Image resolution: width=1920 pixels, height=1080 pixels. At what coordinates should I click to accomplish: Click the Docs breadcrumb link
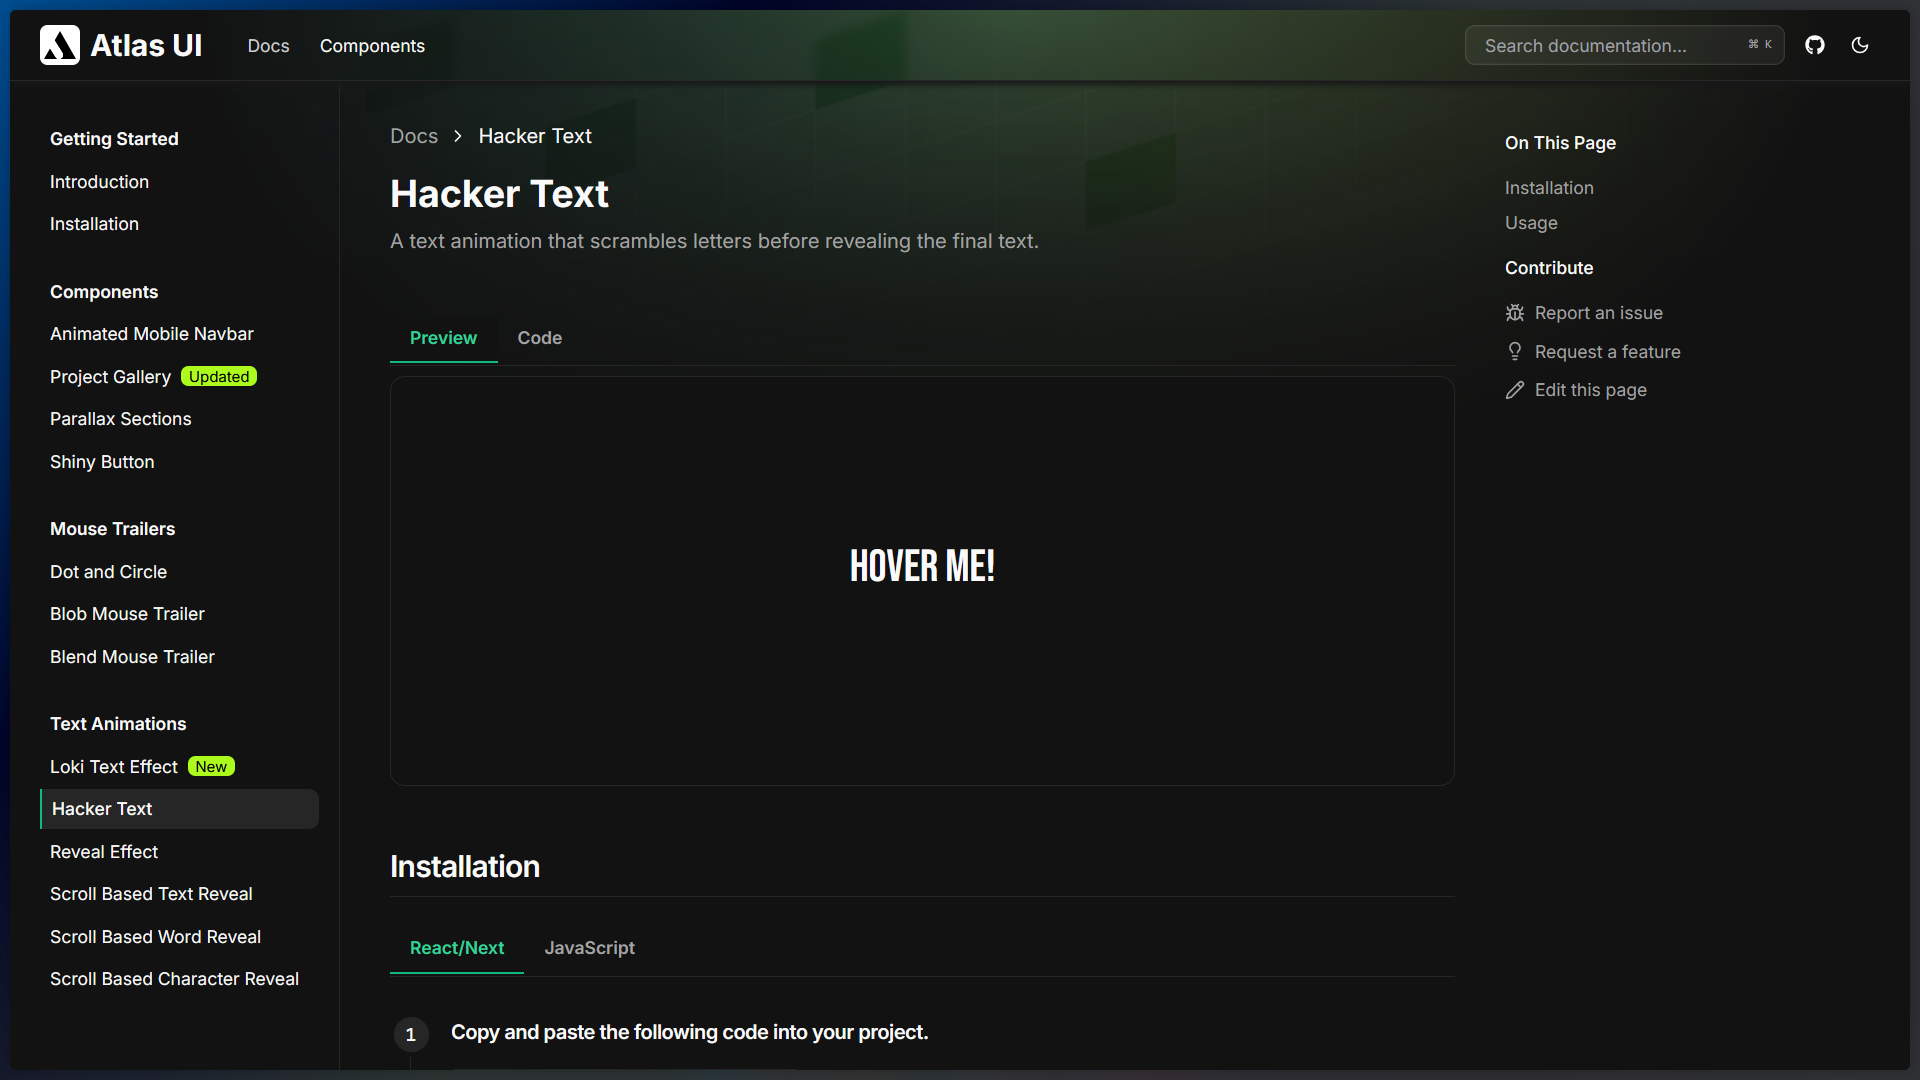pos(414,136)
